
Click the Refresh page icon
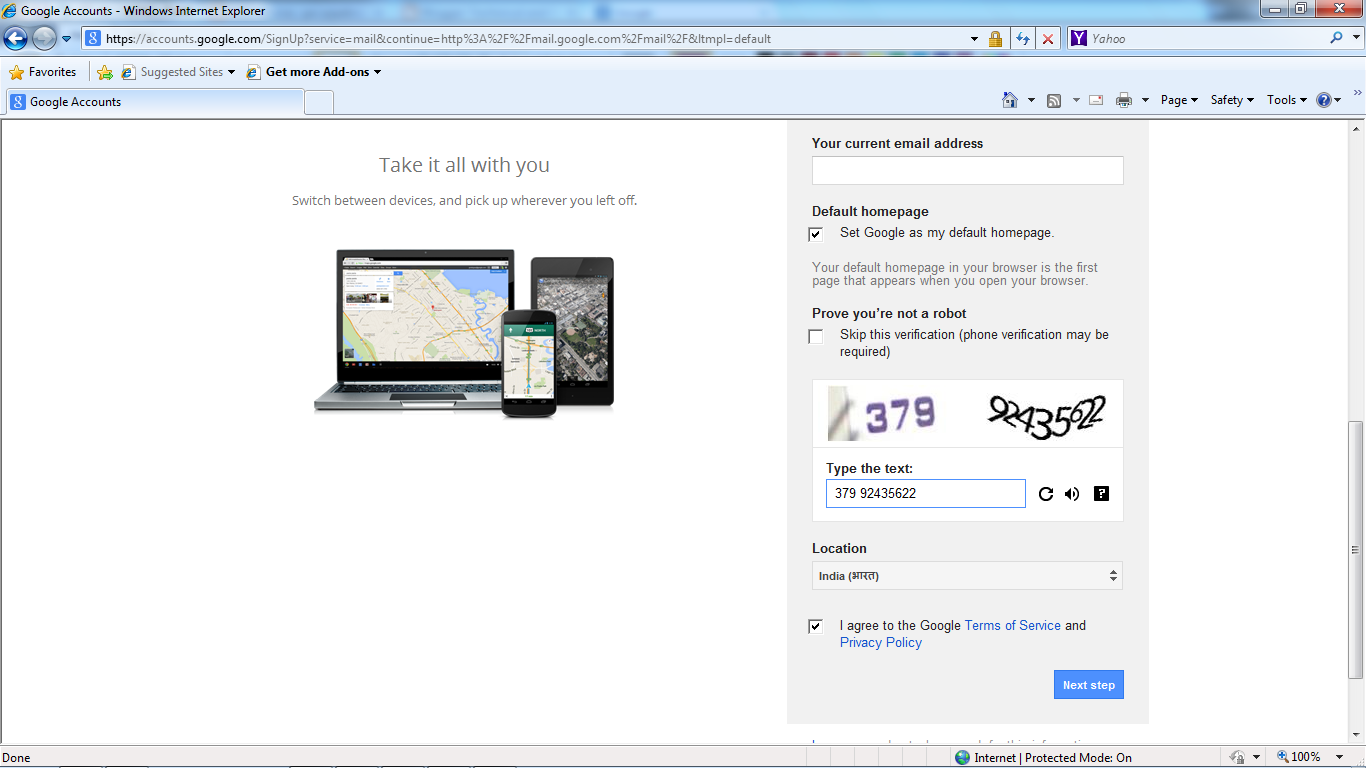(1023, 39)
